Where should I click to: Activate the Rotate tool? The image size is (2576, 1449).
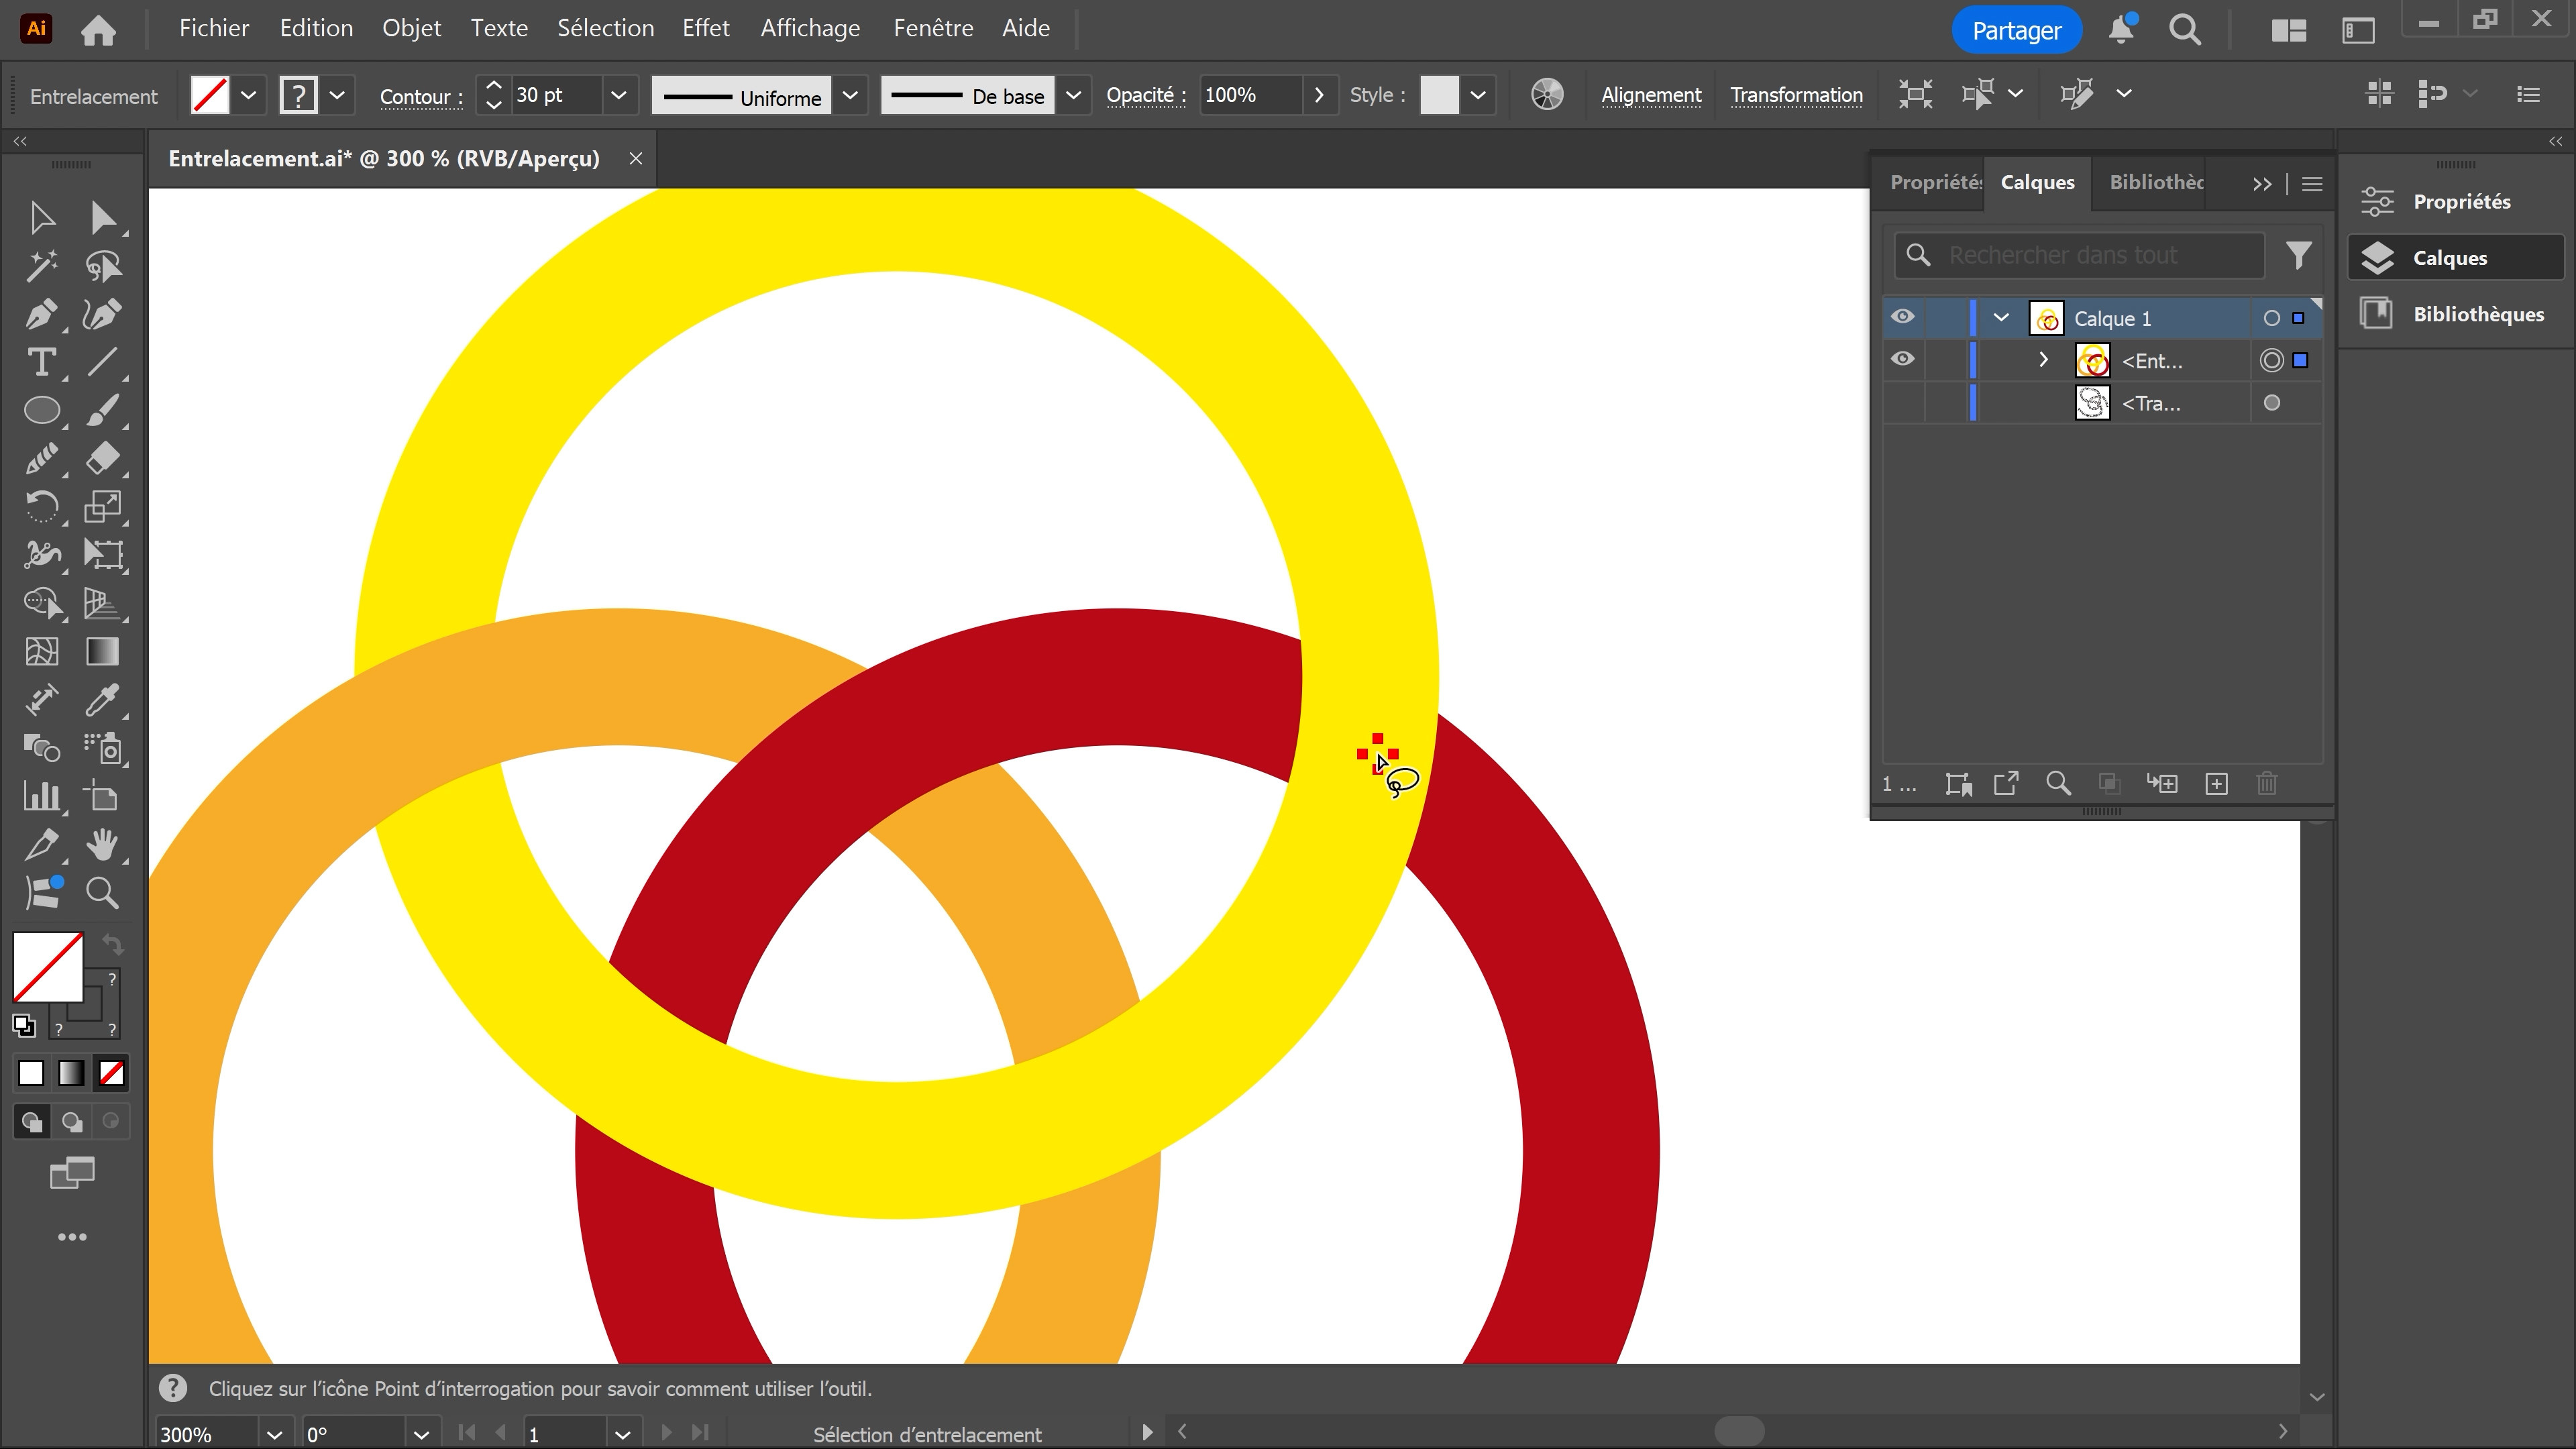(x=42, y=507)
